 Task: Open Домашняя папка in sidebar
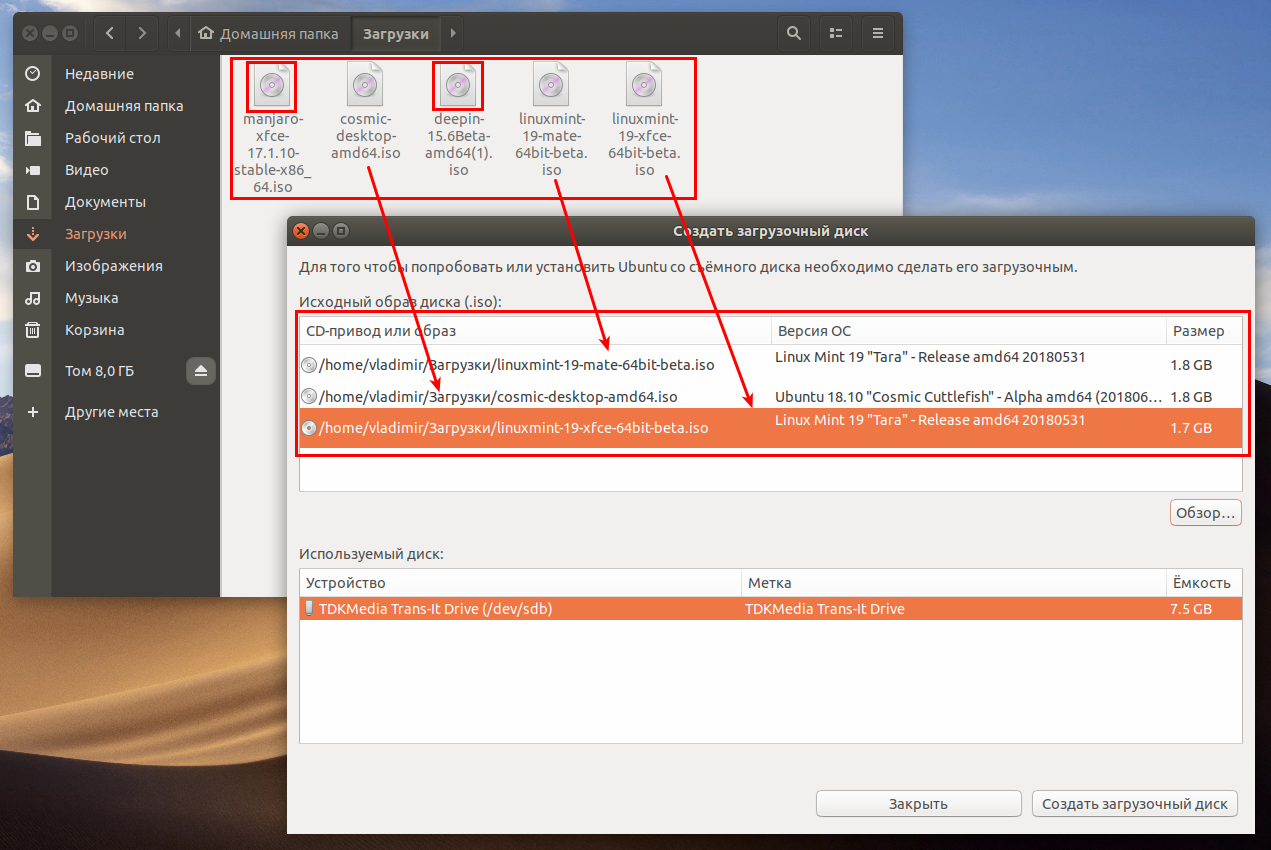(116, 106)
